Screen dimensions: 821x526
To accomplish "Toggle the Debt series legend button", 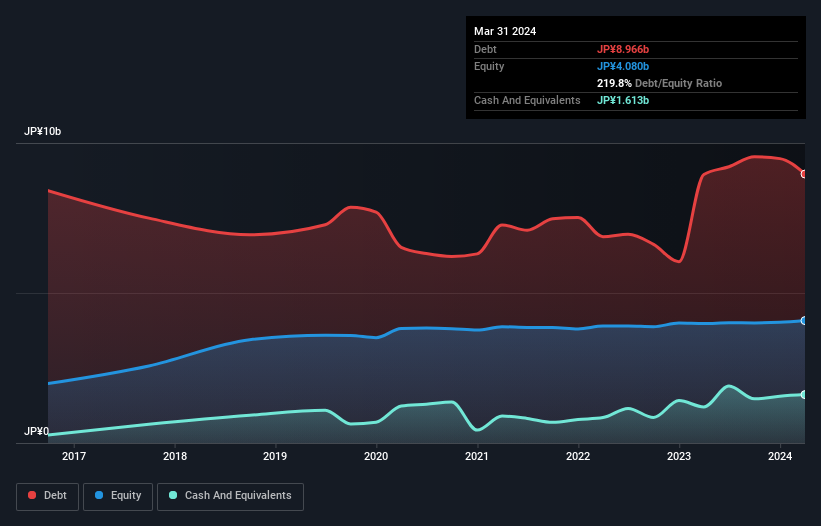I will click(47, 496).
